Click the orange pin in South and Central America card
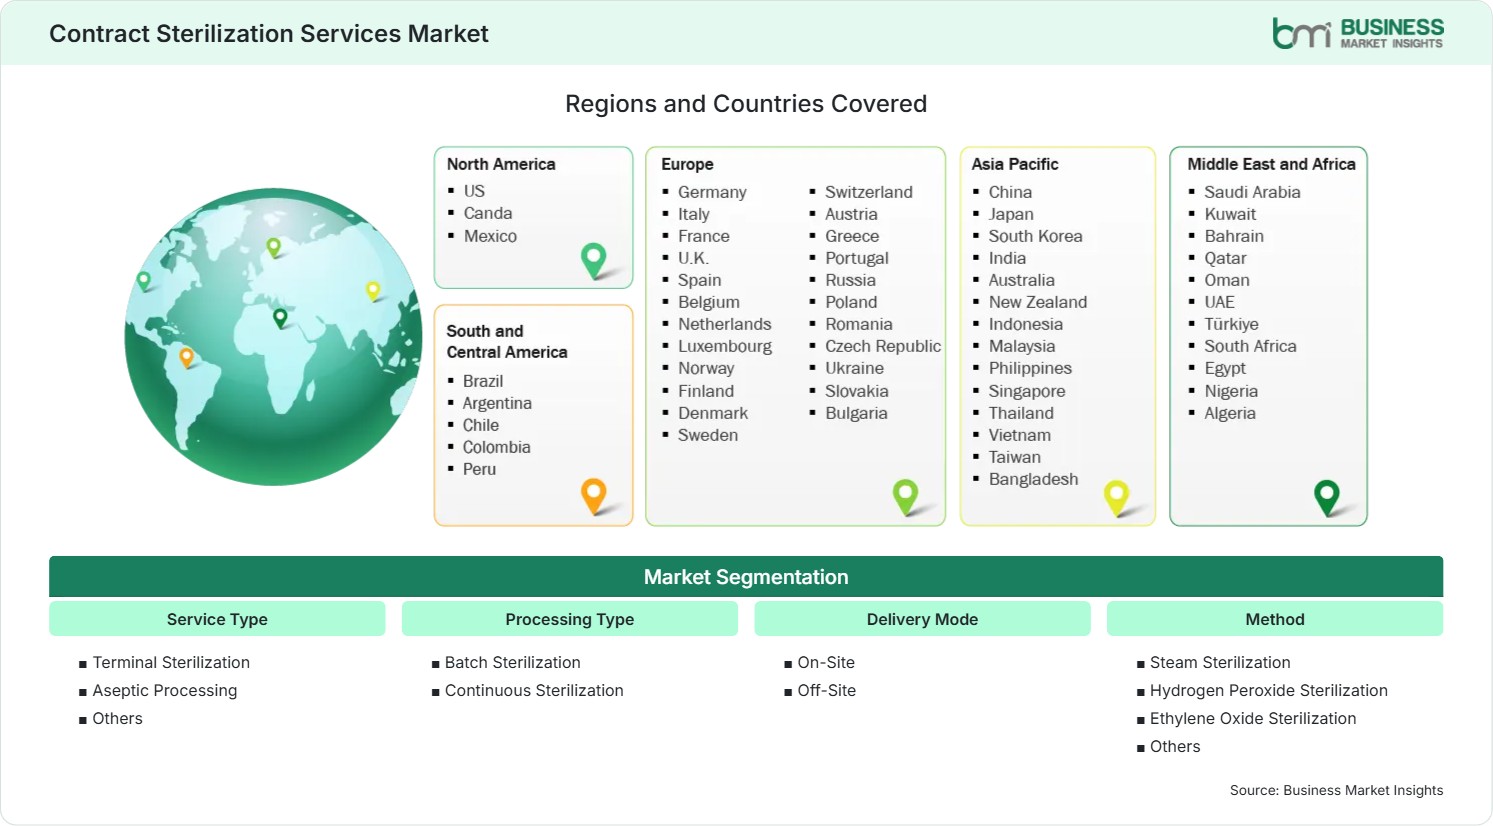The height and width of the screenshot is (826, 1493). coord(594,495)
